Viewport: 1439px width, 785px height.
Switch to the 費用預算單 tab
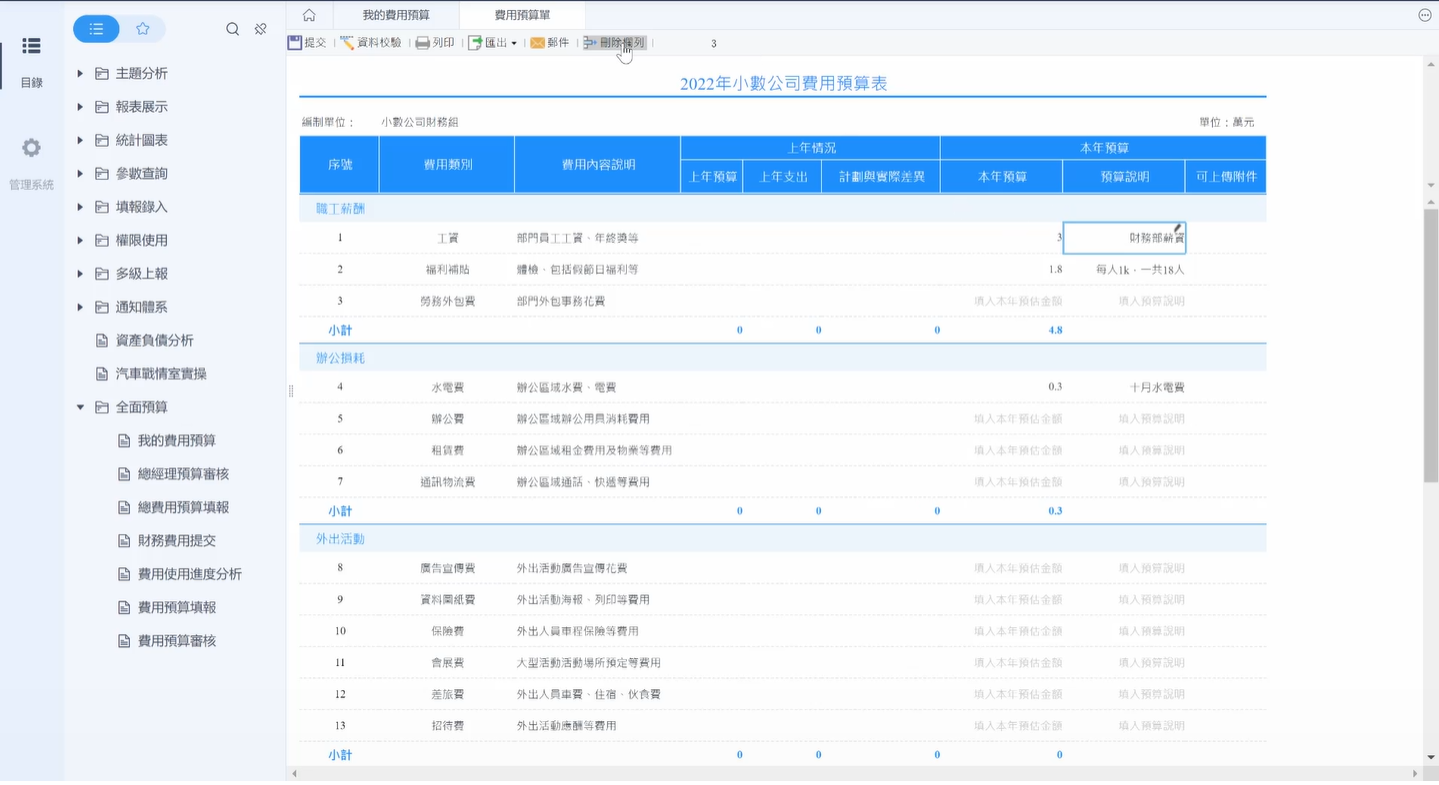(522, 15)
